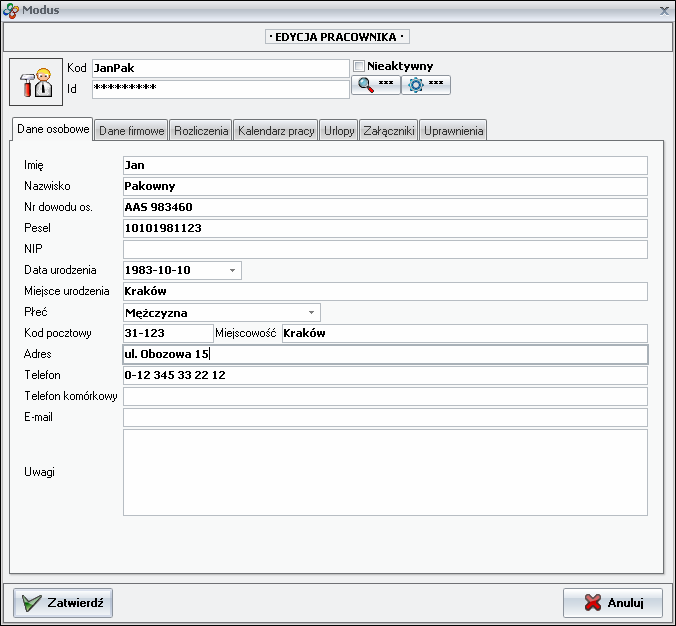Switch to the Dane firmowe tab
The height and width of the screenshot is (626, 676).
tap(132, 131)
